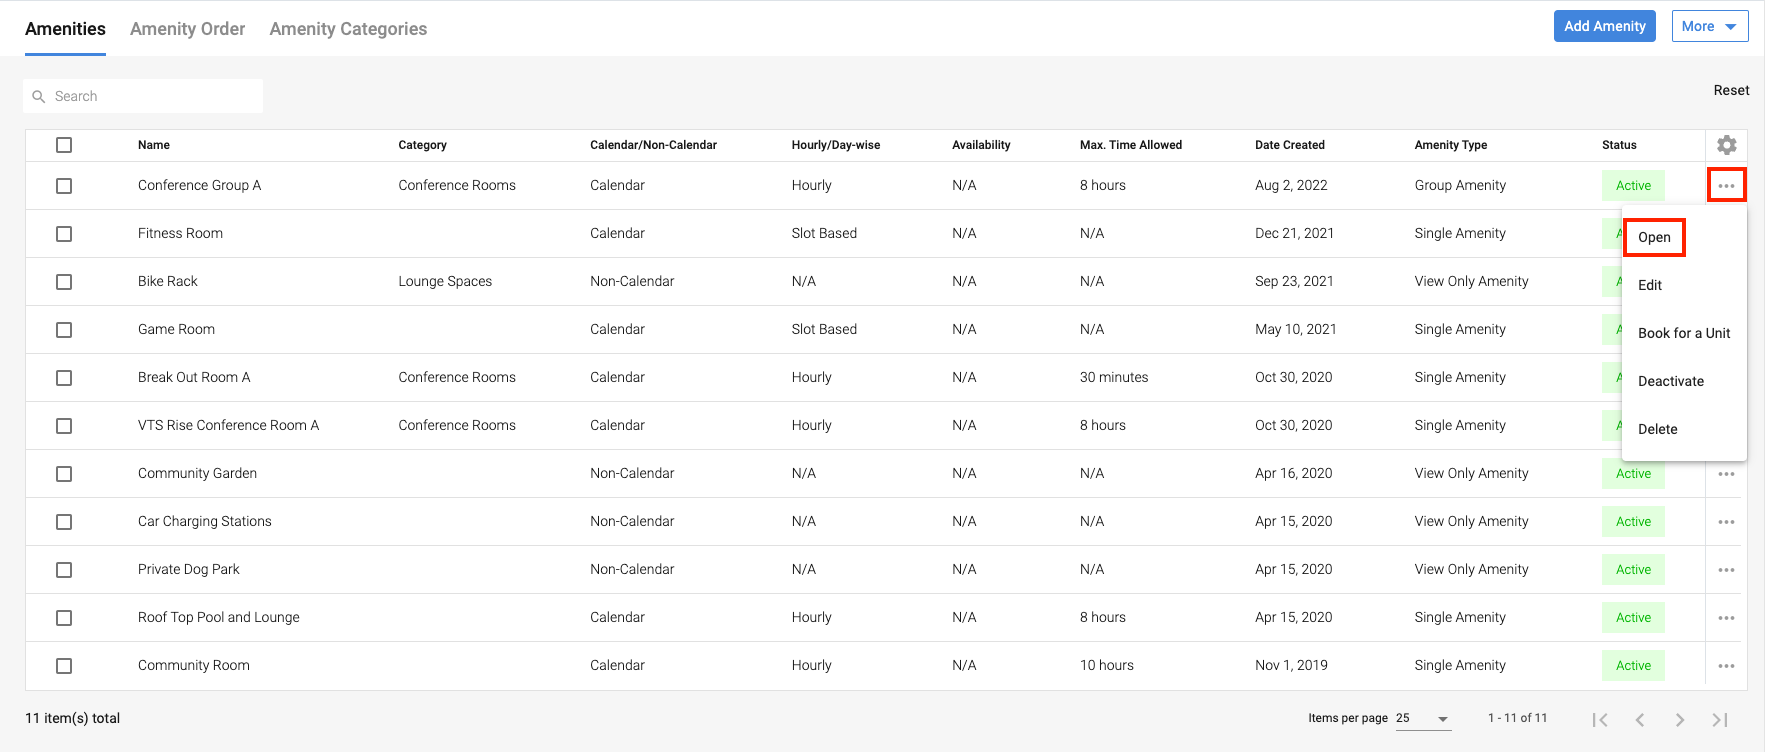Select the Fitness Room row checkbox

[64, 234]
